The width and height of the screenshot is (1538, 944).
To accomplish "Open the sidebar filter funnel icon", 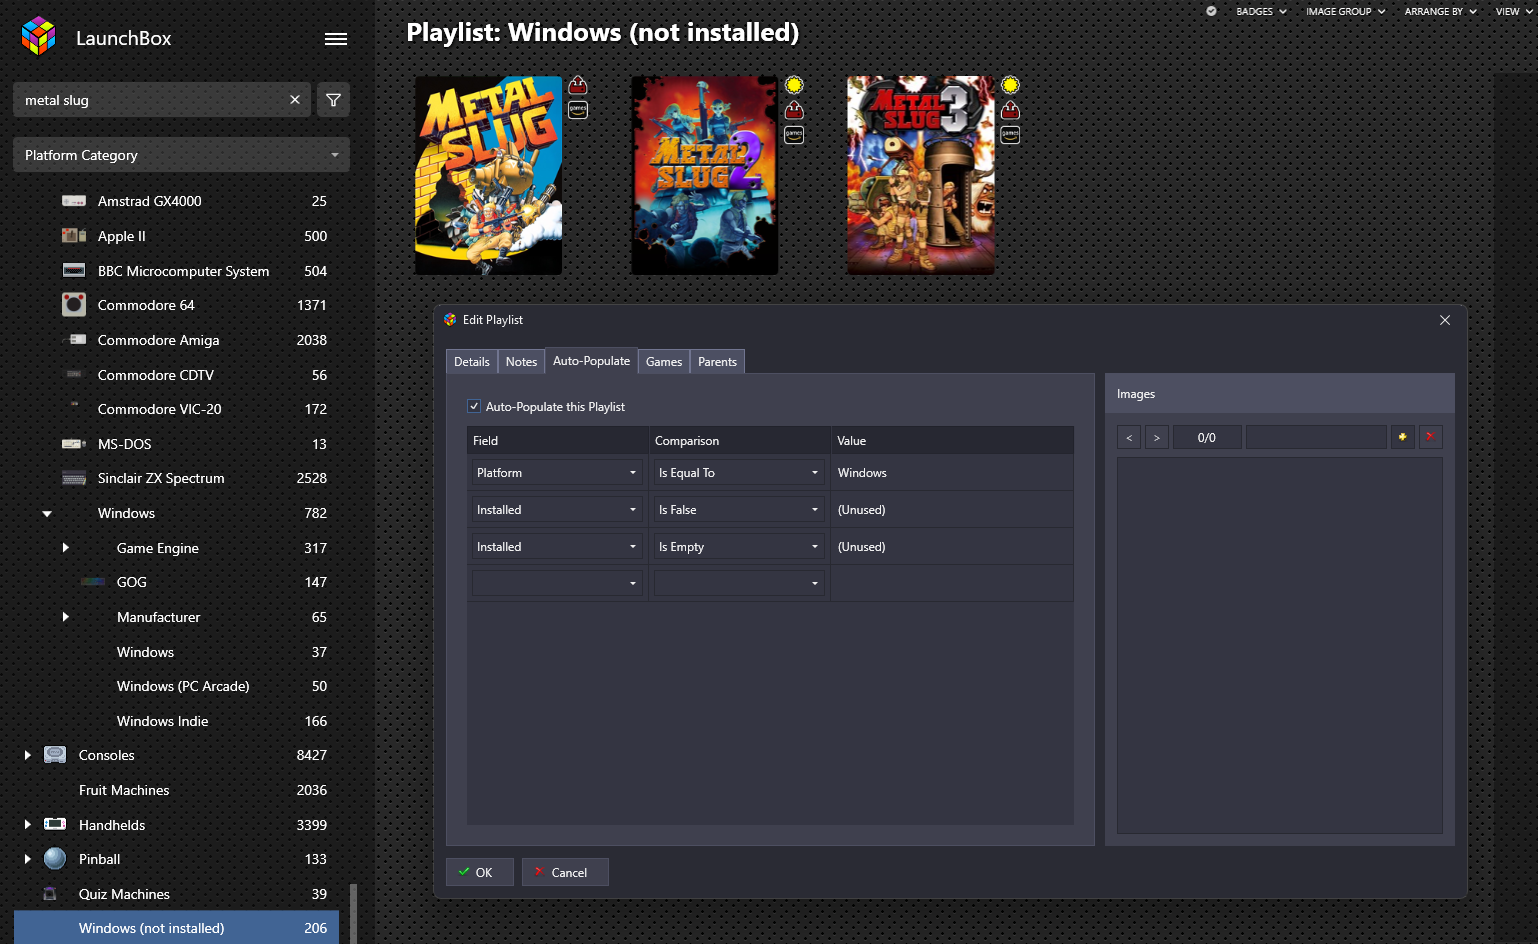I will pos(334,100).
